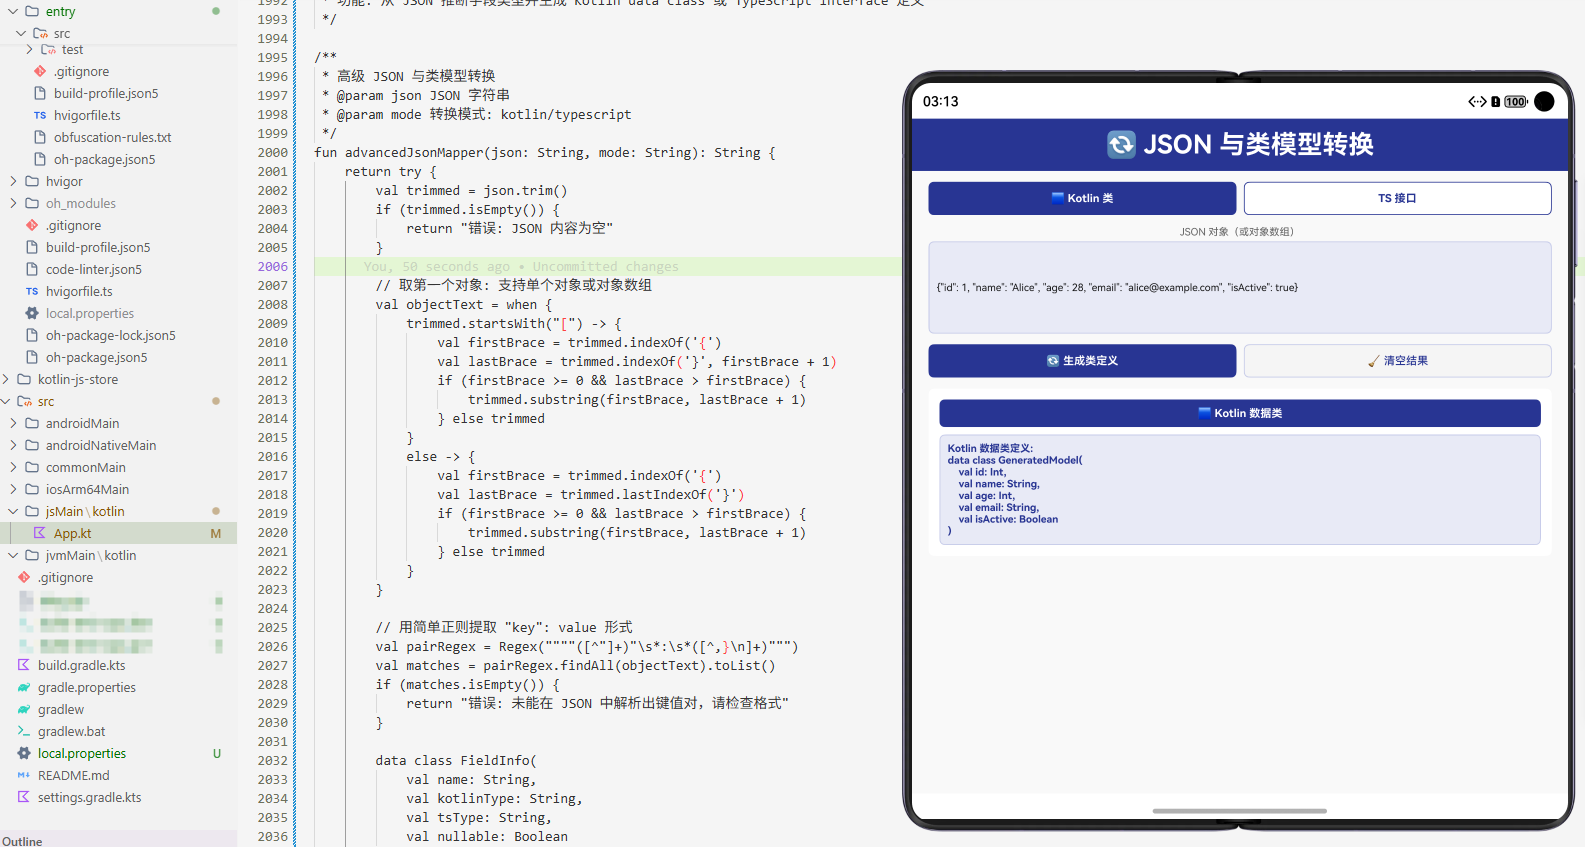Collapse the root src folder
Viewport: 1585px width, 847px height.
tap(6, 401)
